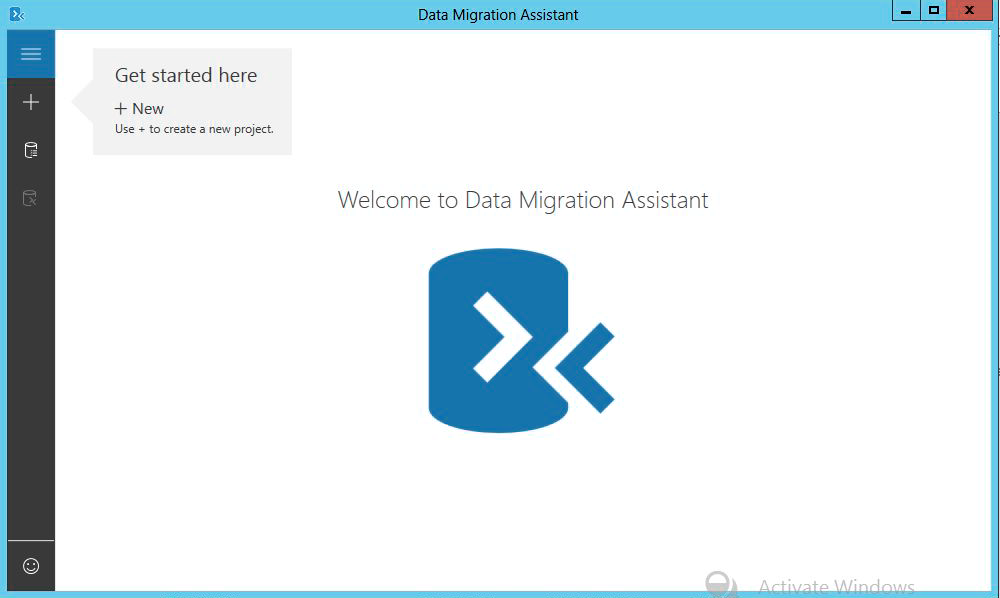The height and width of the screenshot is (598, 1000).
Task: Click the Activate Windows link
Action: tap(836, 586)
